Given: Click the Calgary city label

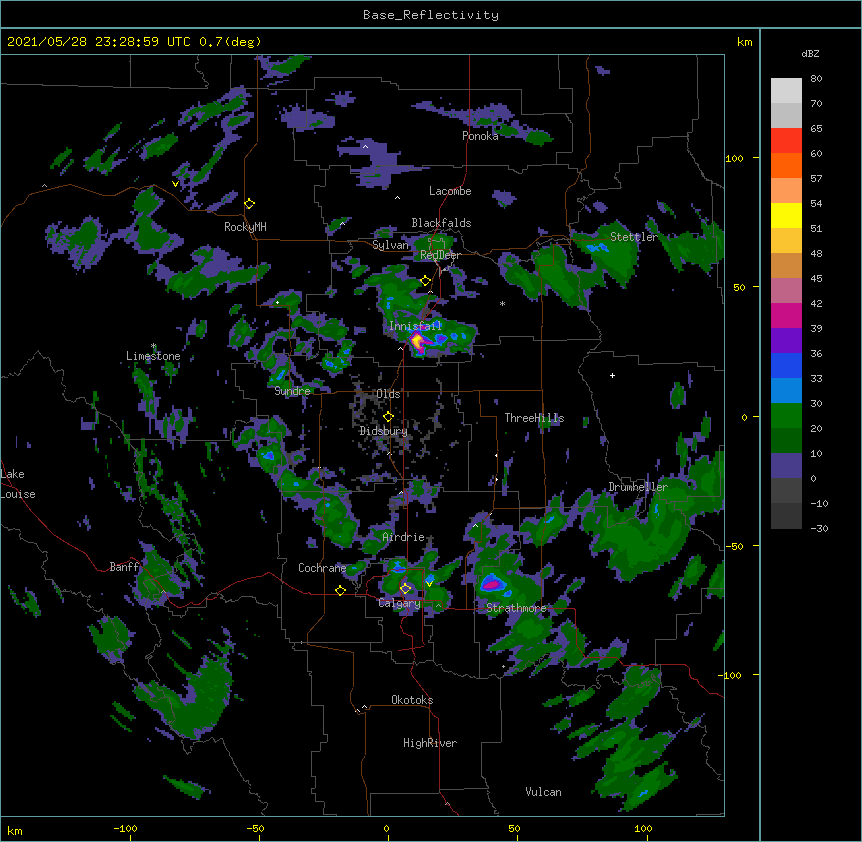Looking at the screenshot, I should 400,603.
